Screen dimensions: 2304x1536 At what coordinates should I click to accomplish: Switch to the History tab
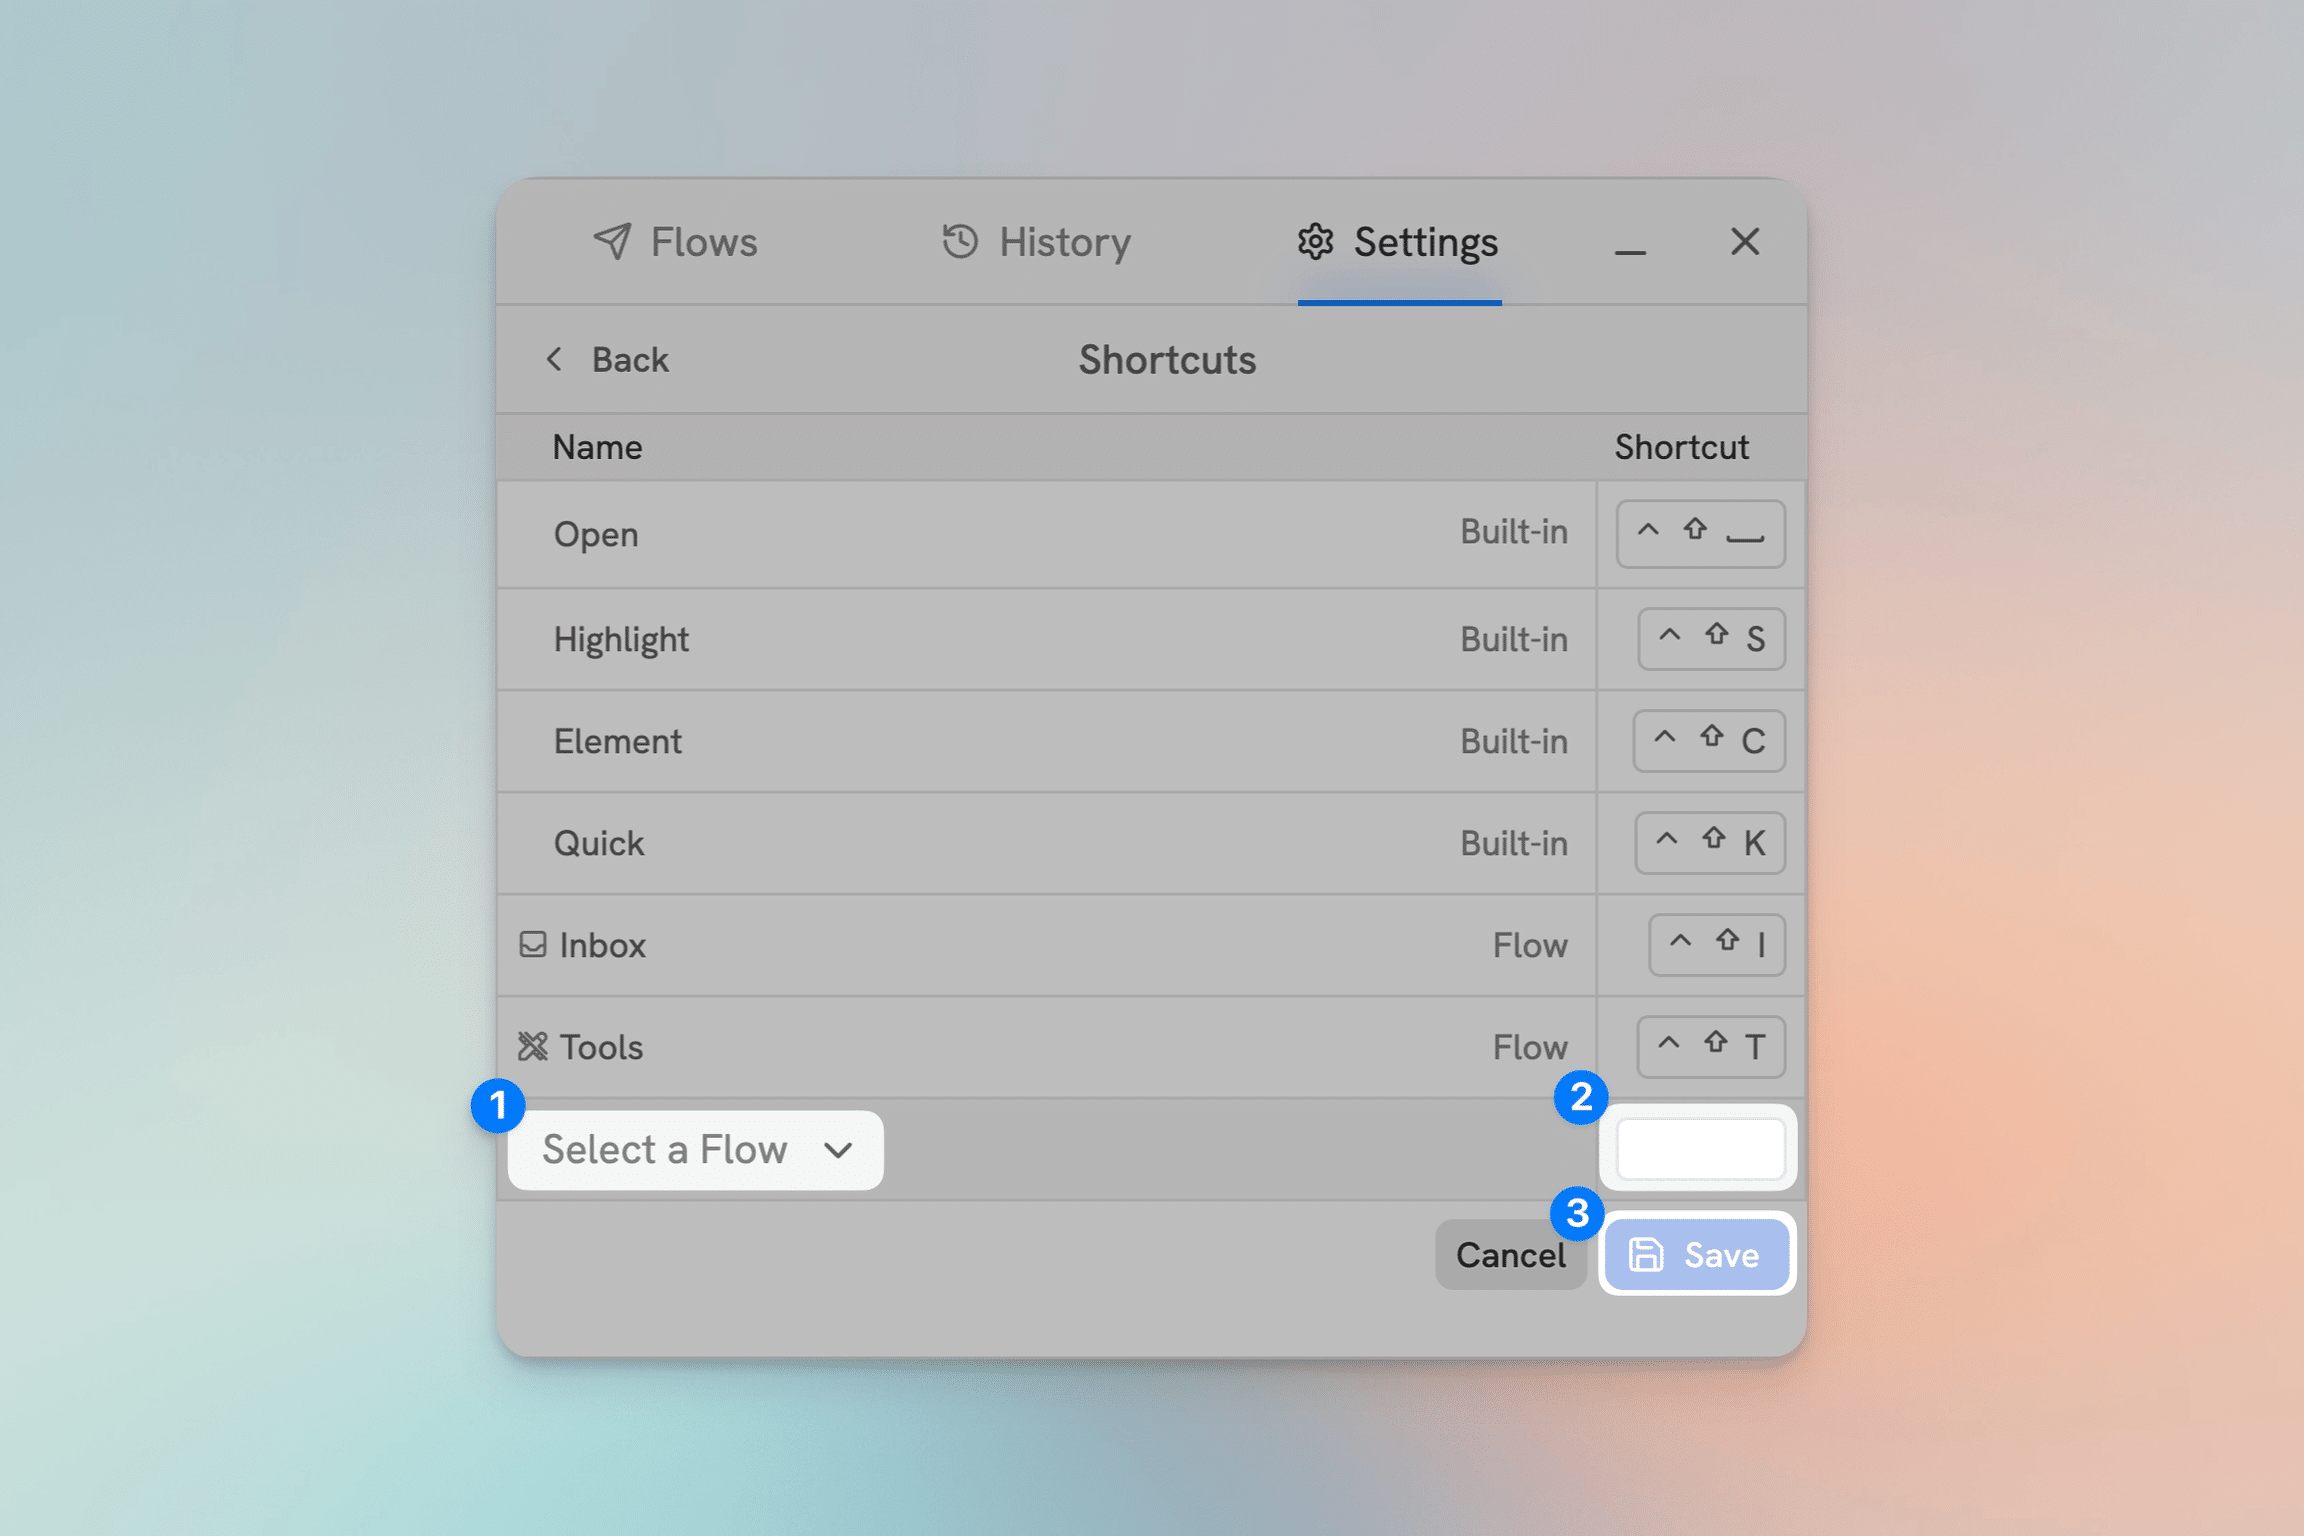pyautogui.click(x=1036, y=242)
